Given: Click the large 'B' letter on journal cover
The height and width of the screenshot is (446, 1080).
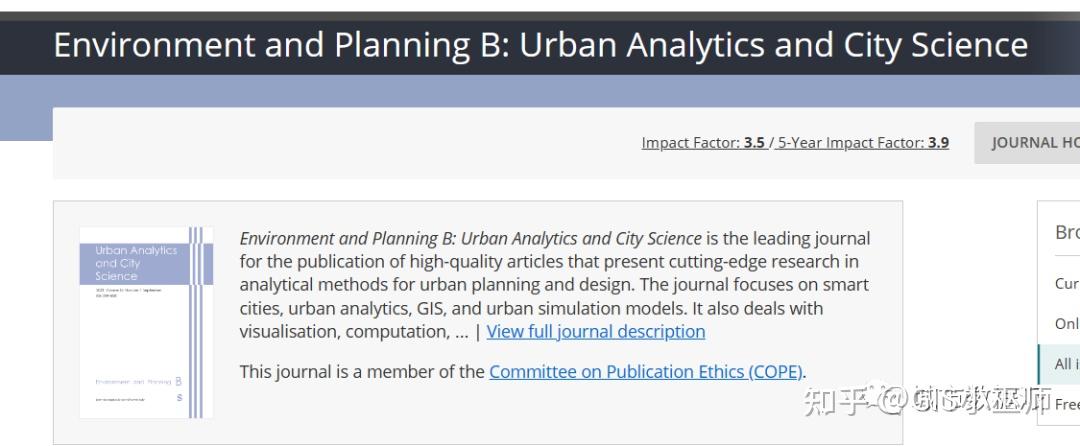Looking at the screenshot, I should (x=178, y=381).
